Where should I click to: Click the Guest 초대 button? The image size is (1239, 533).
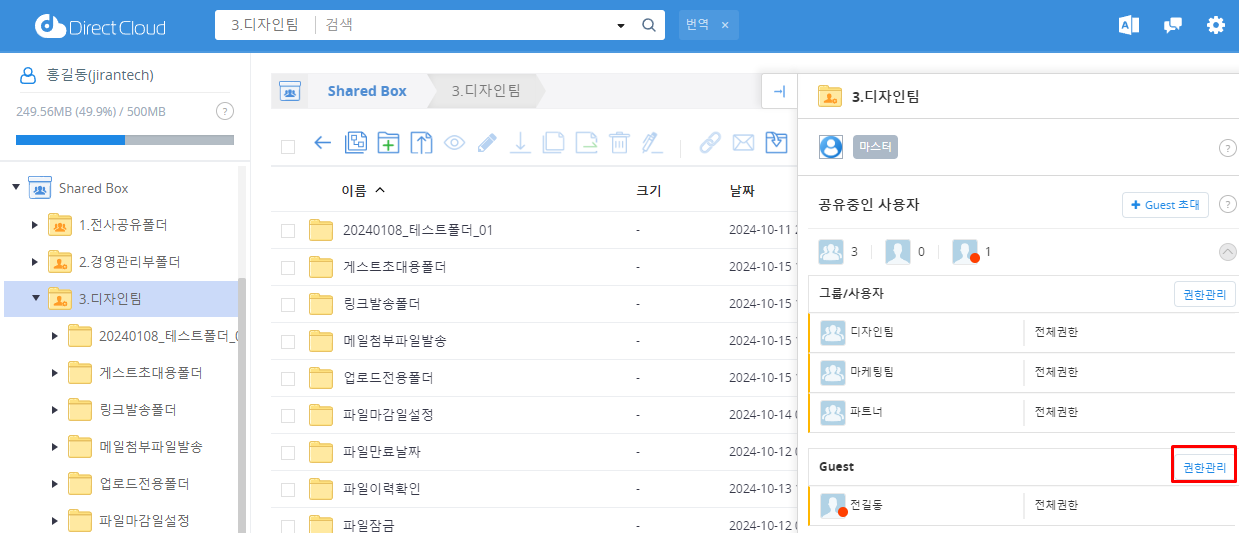[1165, 205]
